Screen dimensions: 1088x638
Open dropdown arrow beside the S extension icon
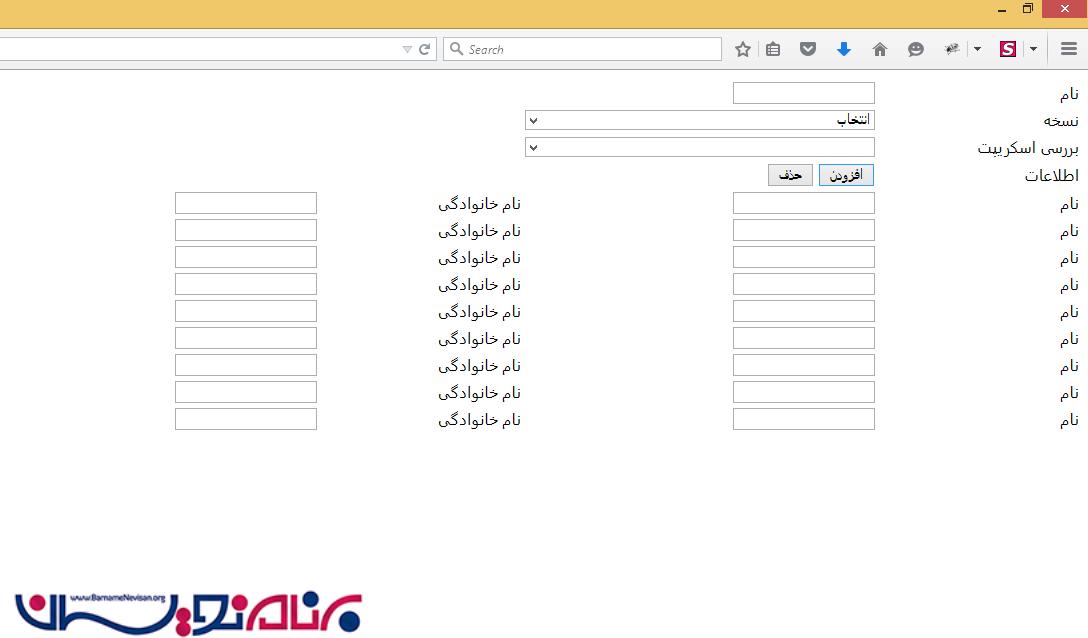pyautogui.click(x=1033, y=49)
